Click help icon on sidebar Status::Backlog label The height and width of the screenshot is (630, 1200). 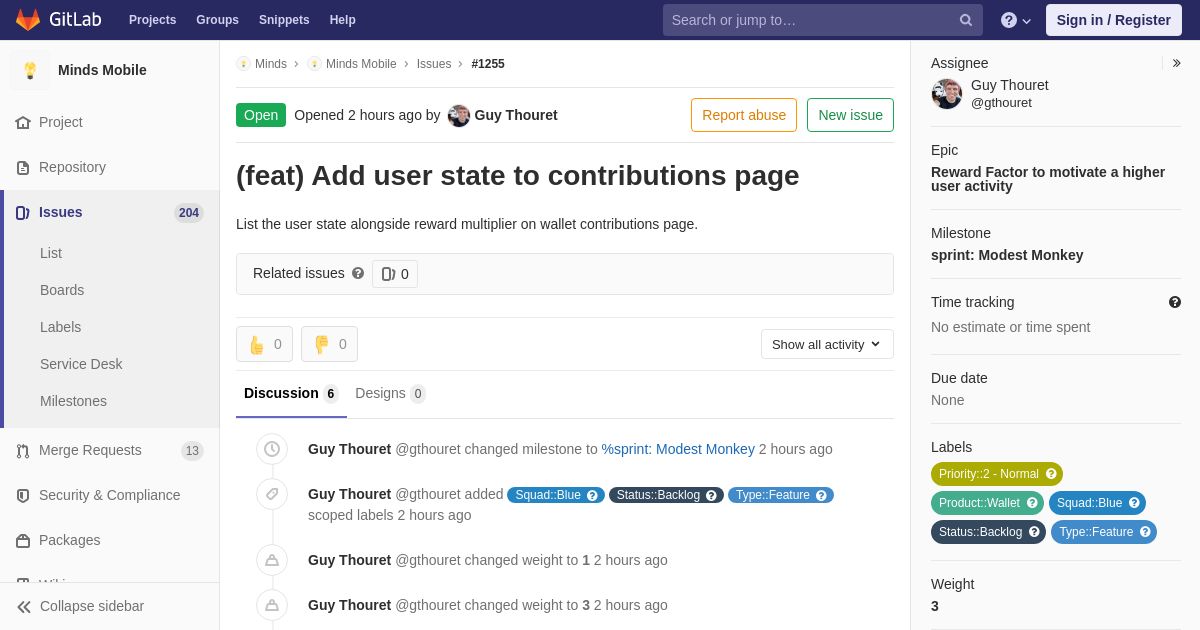pos(1034,532)
